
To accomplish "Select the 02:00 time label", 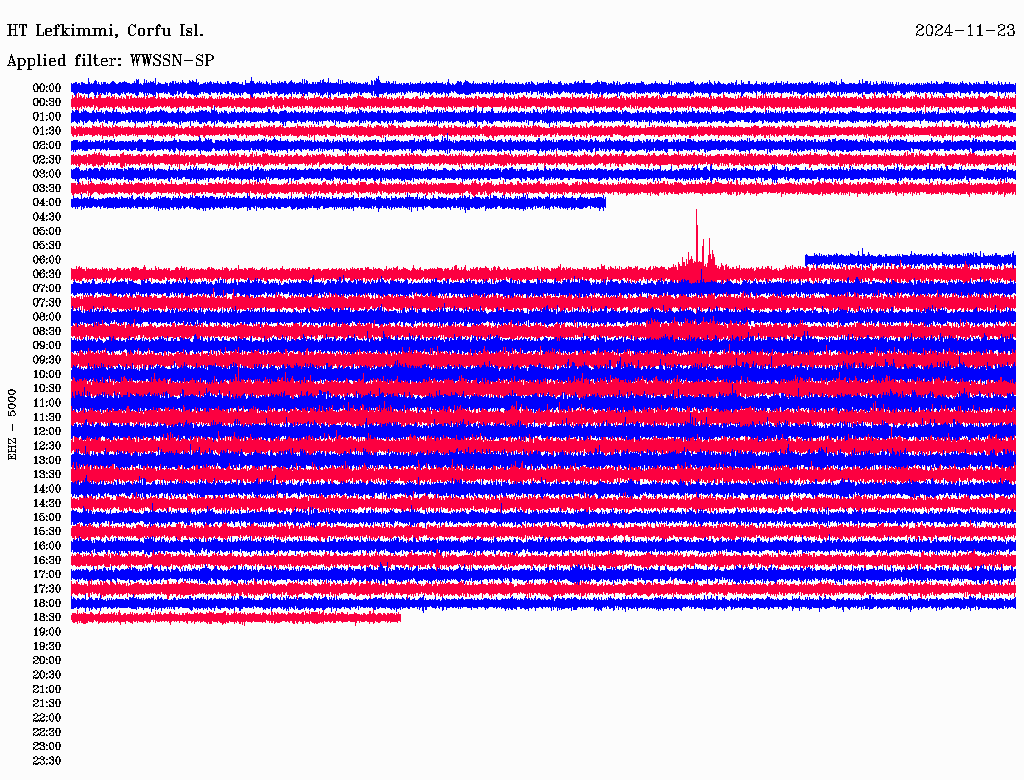I will click(x=47, y=145).
